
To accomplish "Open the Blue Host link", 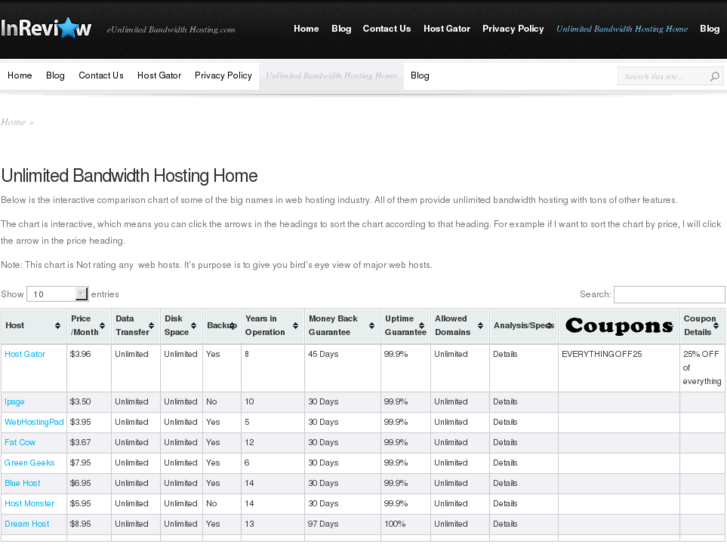I will pyautogui.click(x=22, y=483).
